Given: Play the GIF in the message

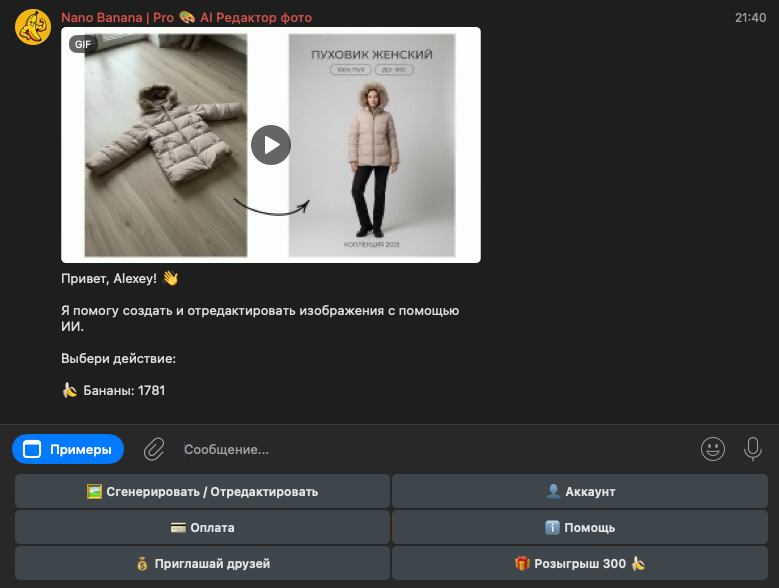Looking at the screenshot, I should click(270, 145).
